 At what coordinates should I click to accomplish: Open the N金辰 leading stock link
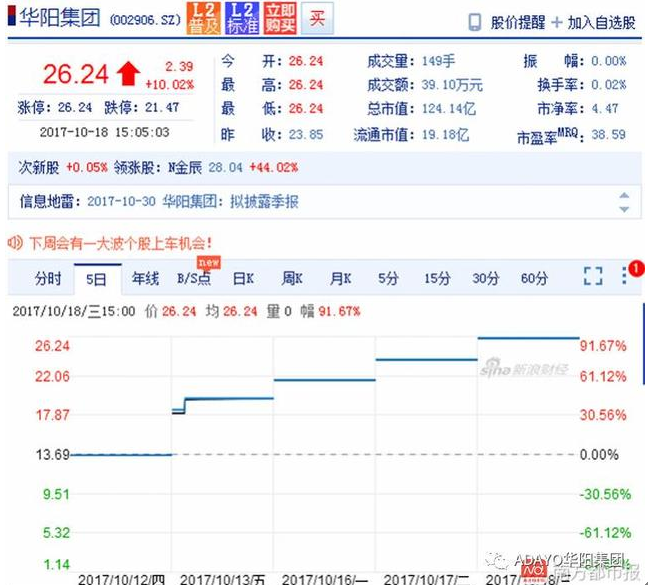(185, 168)
